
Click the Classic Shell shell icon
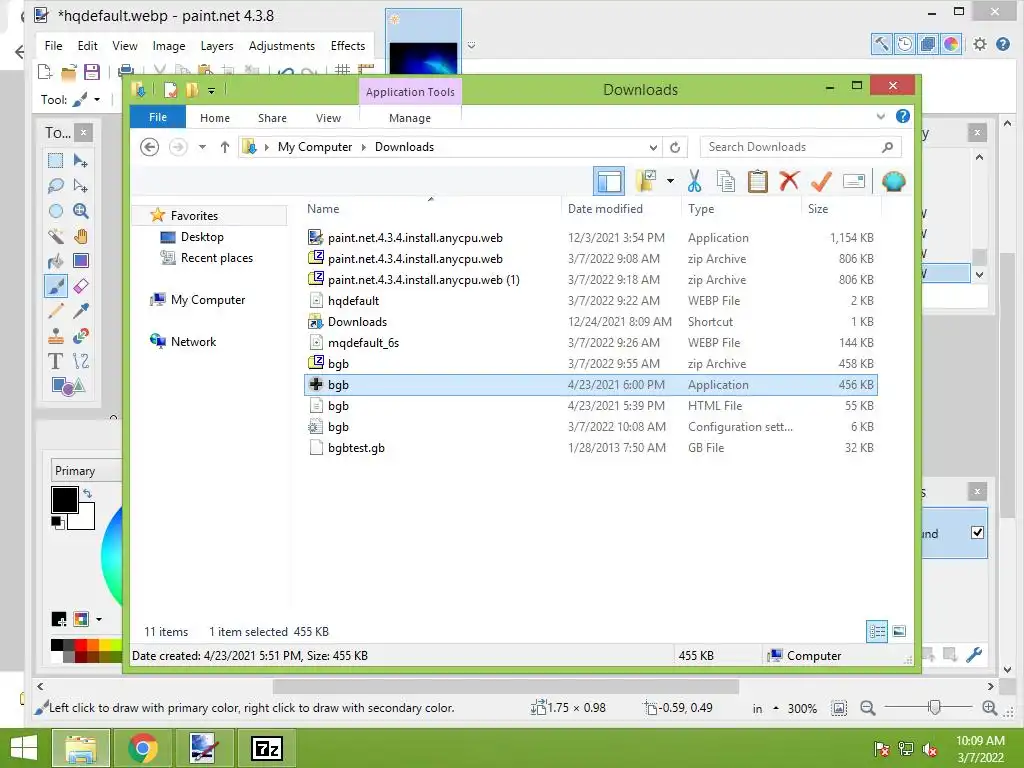point(893,182)
